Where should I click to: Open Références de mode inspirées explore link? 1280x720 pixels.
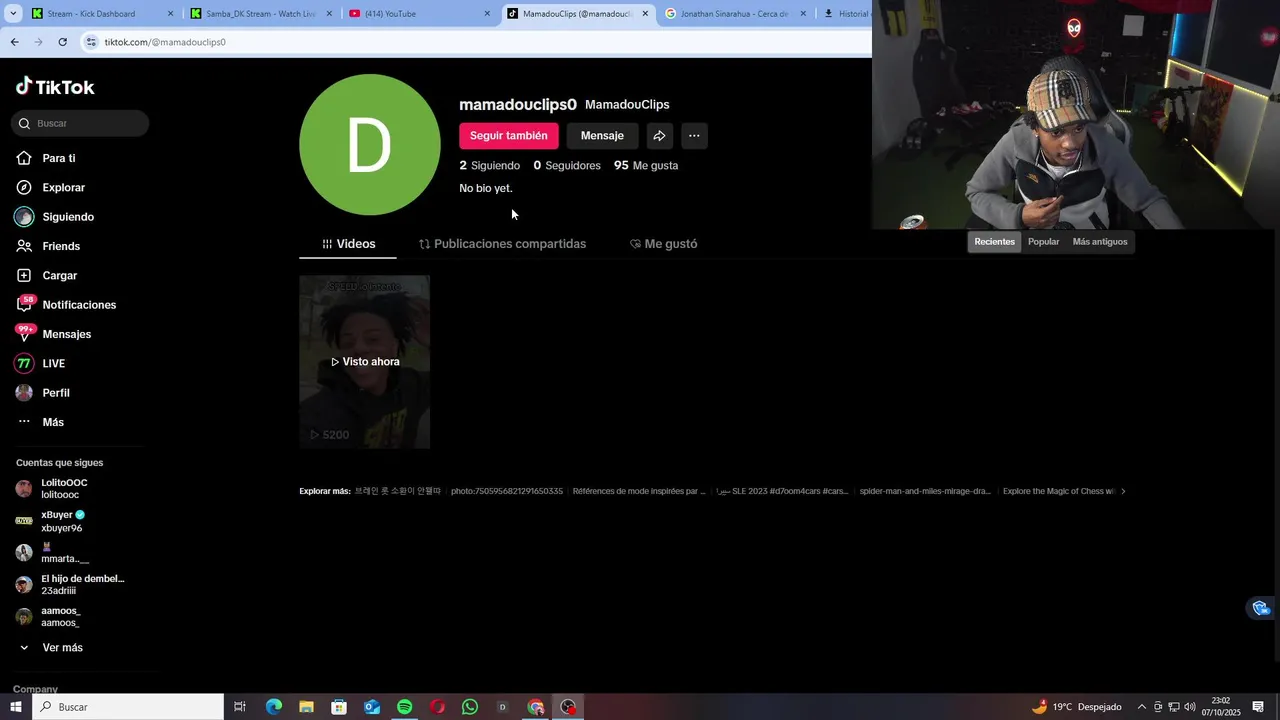(x=639, y=491)
